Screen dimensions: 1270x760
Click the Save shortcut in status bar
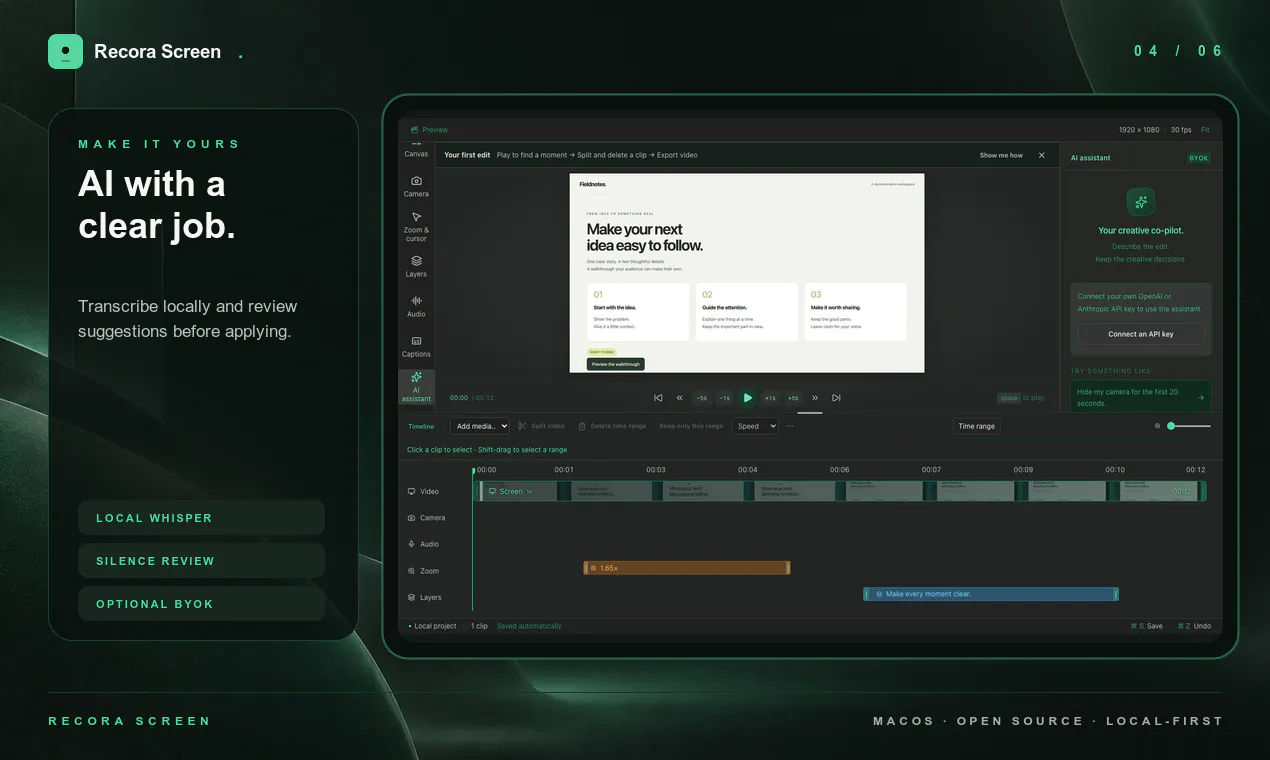[1147, 626]
